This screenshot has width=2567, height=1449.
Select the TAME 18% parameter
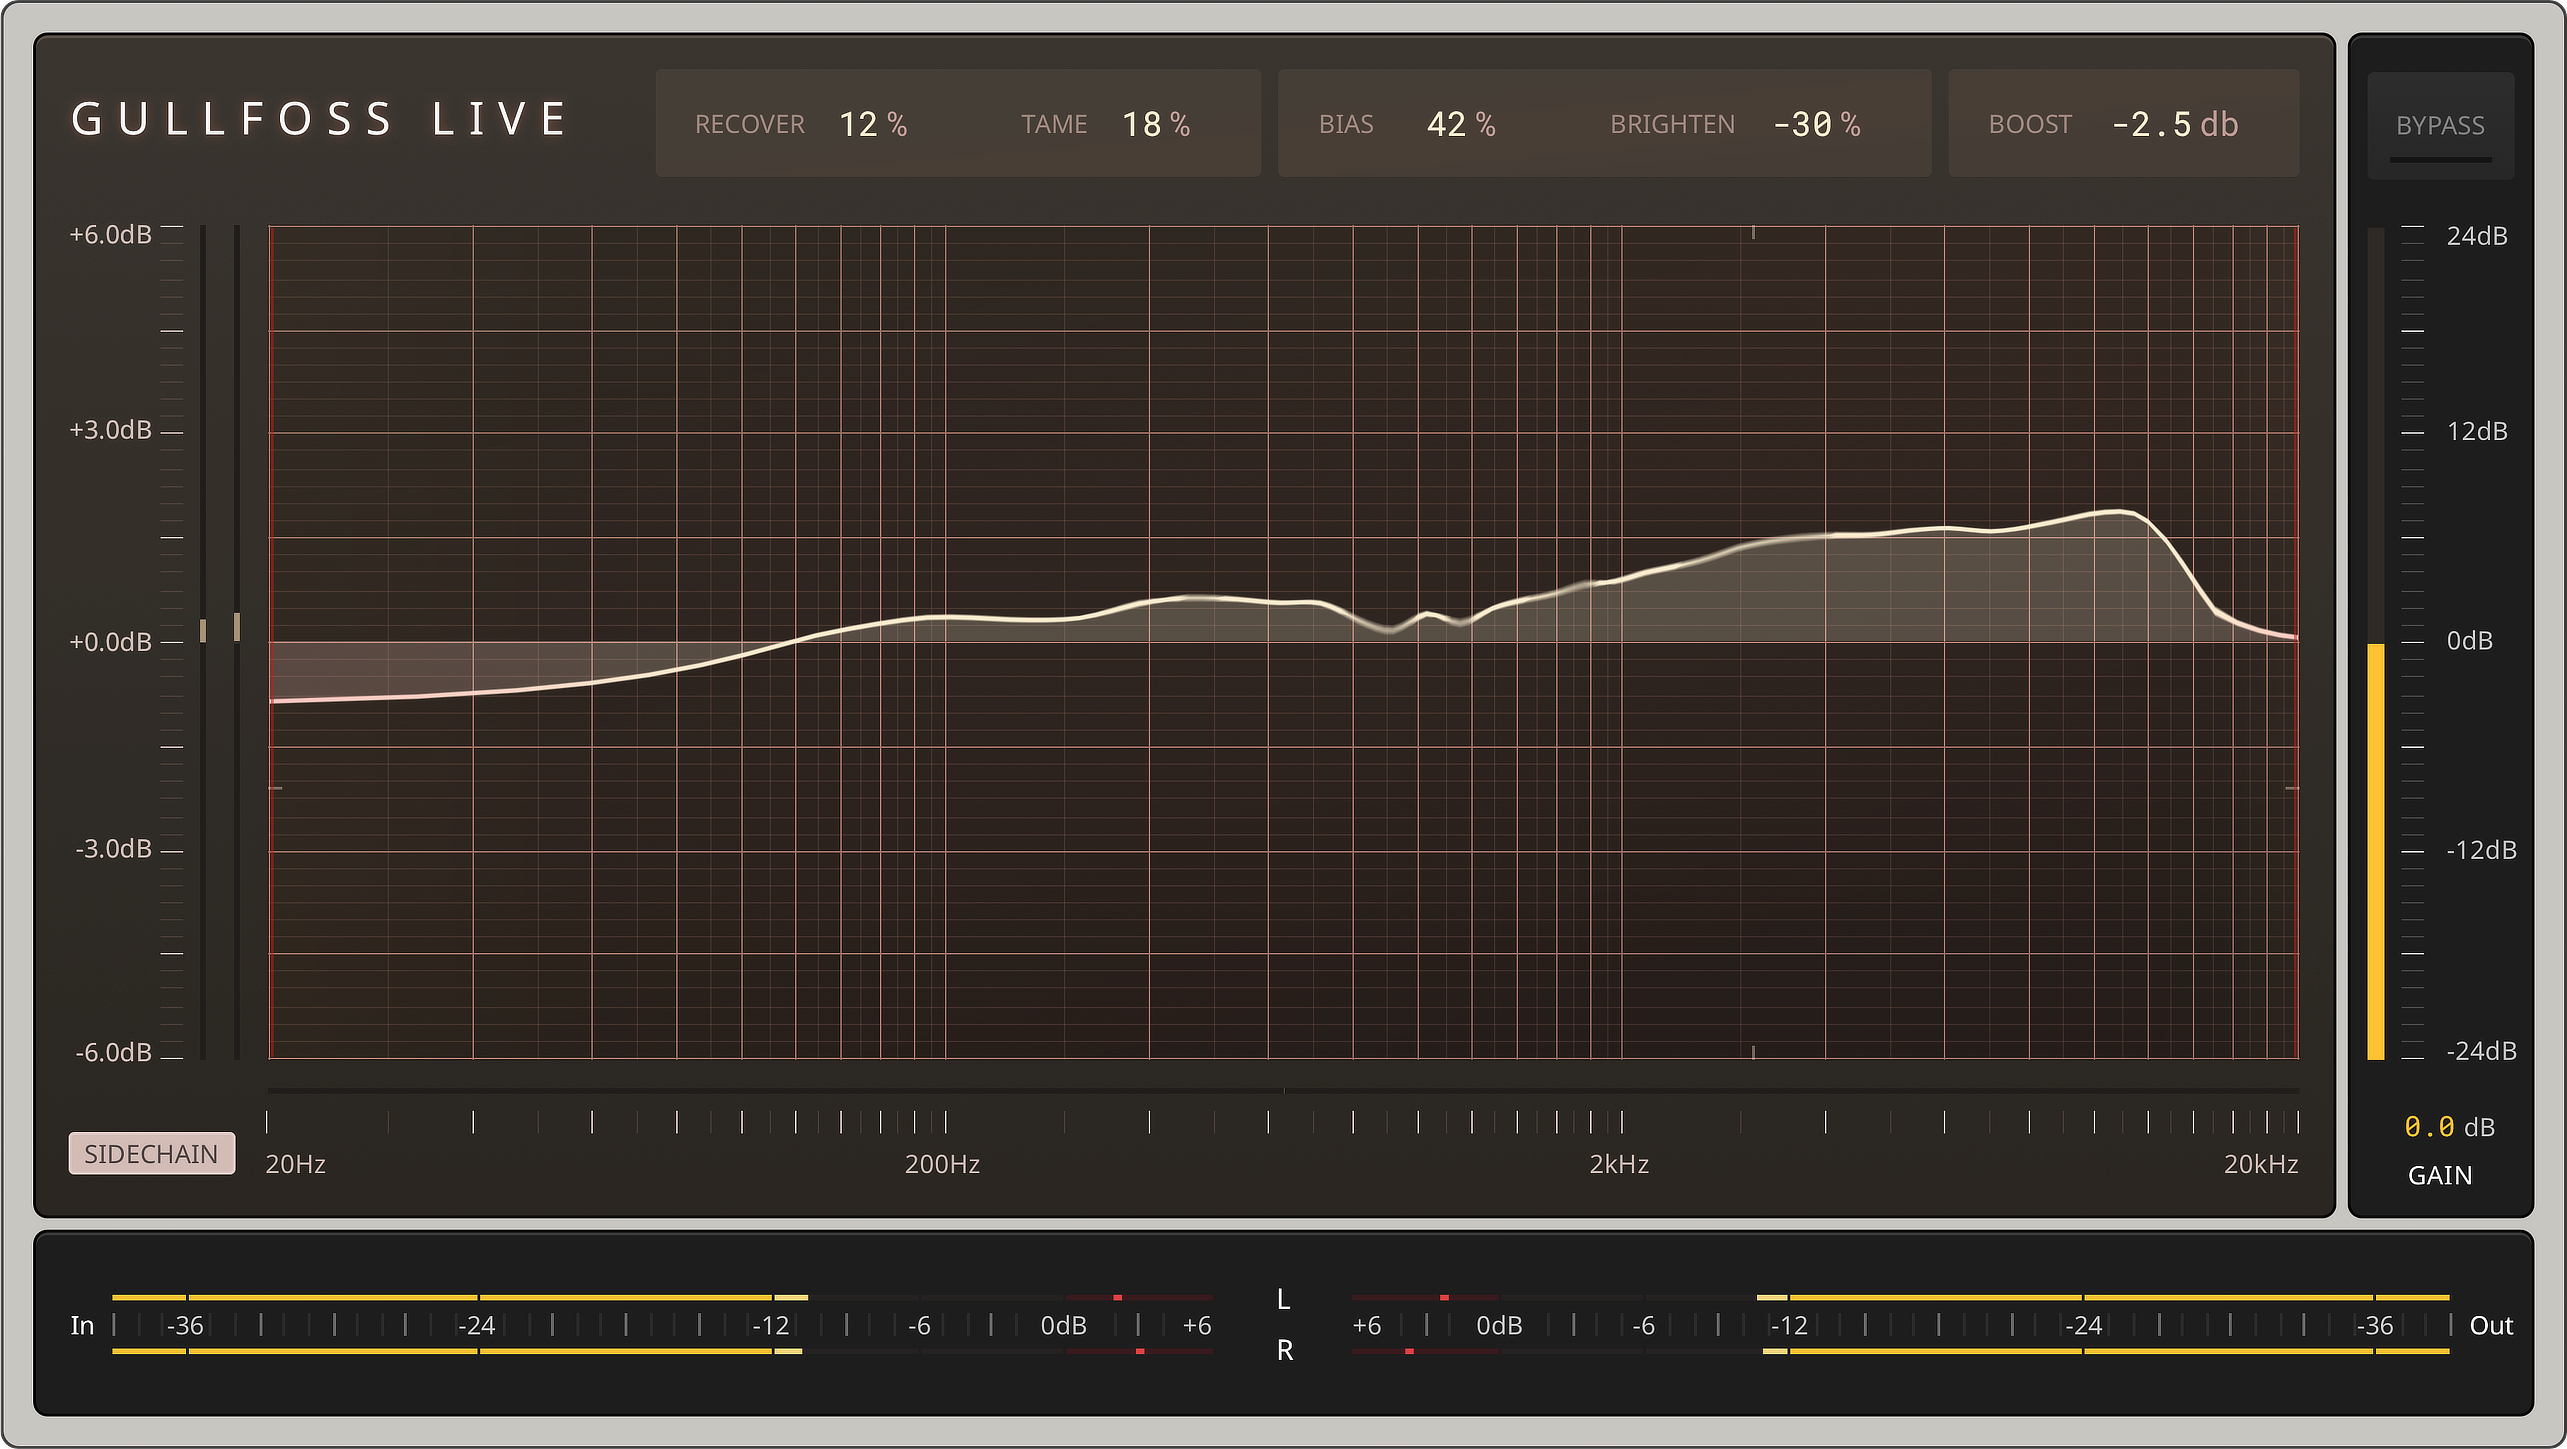[1155, 124]
